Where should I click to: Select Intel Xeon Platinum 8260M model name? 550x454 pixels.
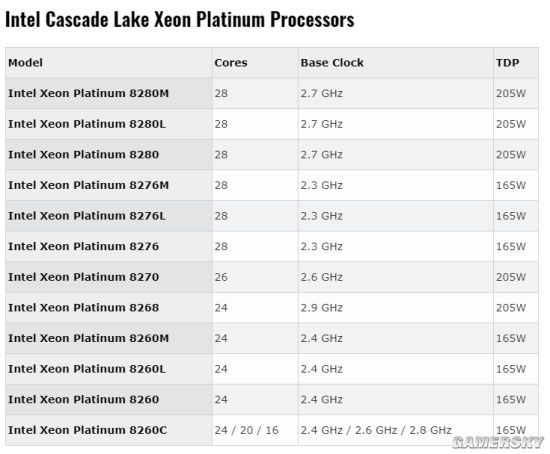(x=88, y=338)
